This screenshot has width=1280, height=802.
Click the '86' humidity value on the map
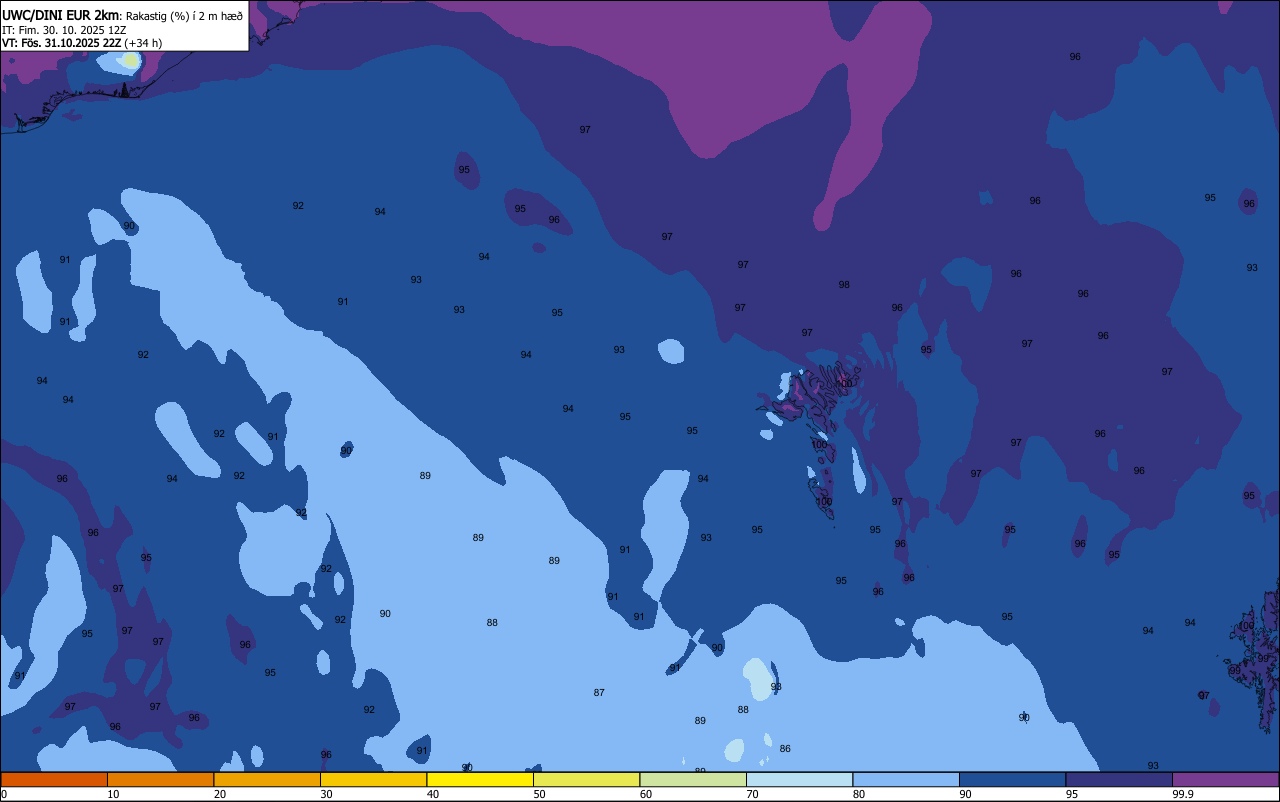tap(785, 748)
